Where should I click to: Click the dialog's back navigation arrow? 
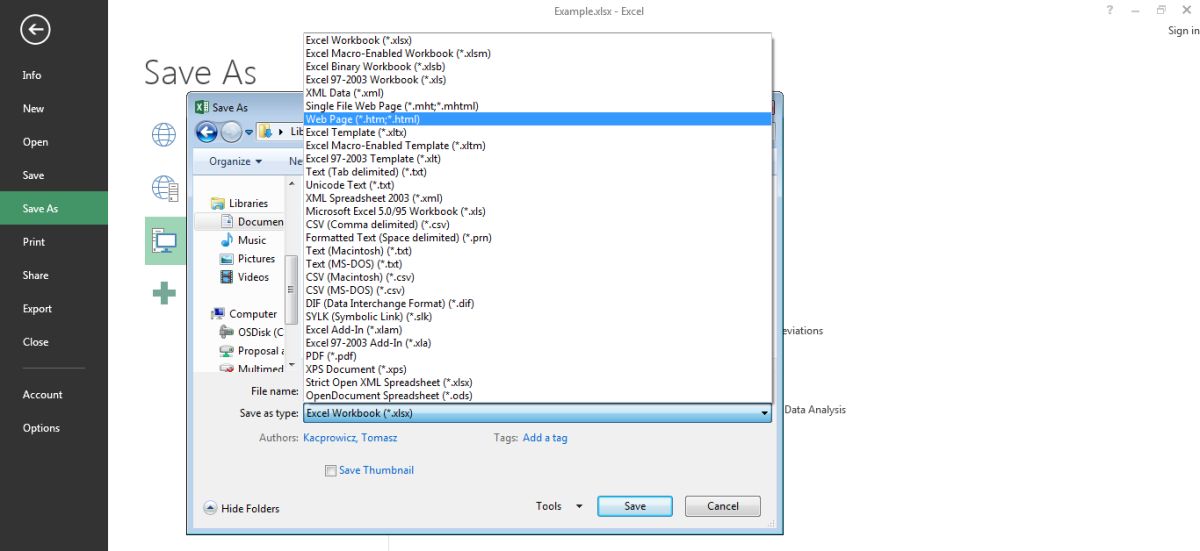pyautogui.click(x=207, y=132)
